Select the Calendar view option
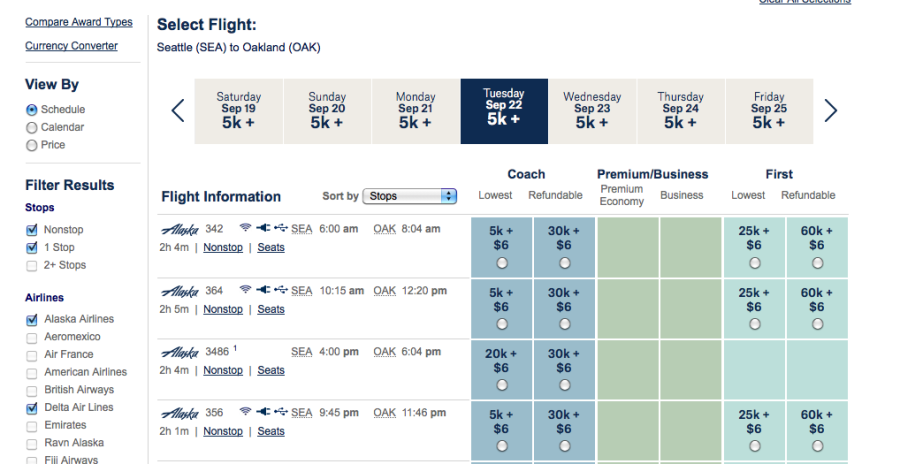Screen dimensions: 900x464 pos(32,128)
